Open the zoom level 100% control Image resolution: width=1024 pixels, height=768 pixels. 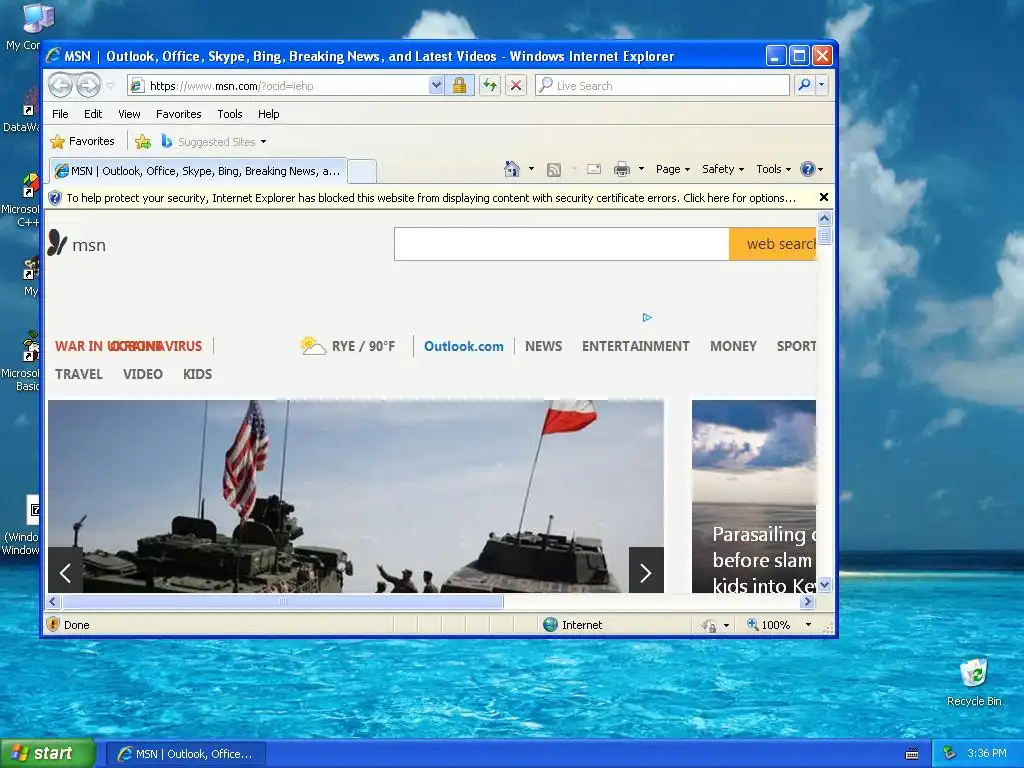tap(780, 625)
